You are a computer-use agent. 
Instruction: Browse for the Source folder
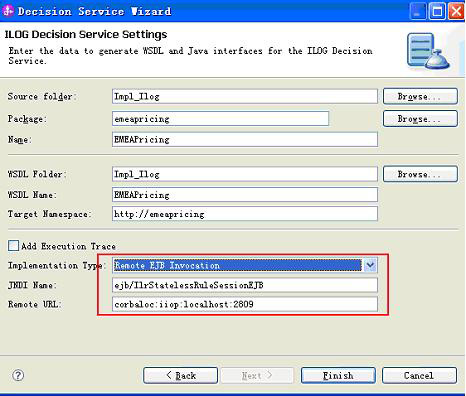click(420, 96)
